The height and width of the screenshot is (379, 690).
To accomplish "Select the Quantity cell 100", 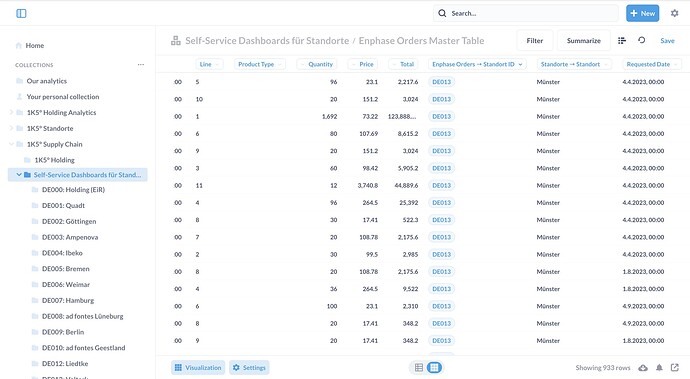I will click(x=332, y=306).
